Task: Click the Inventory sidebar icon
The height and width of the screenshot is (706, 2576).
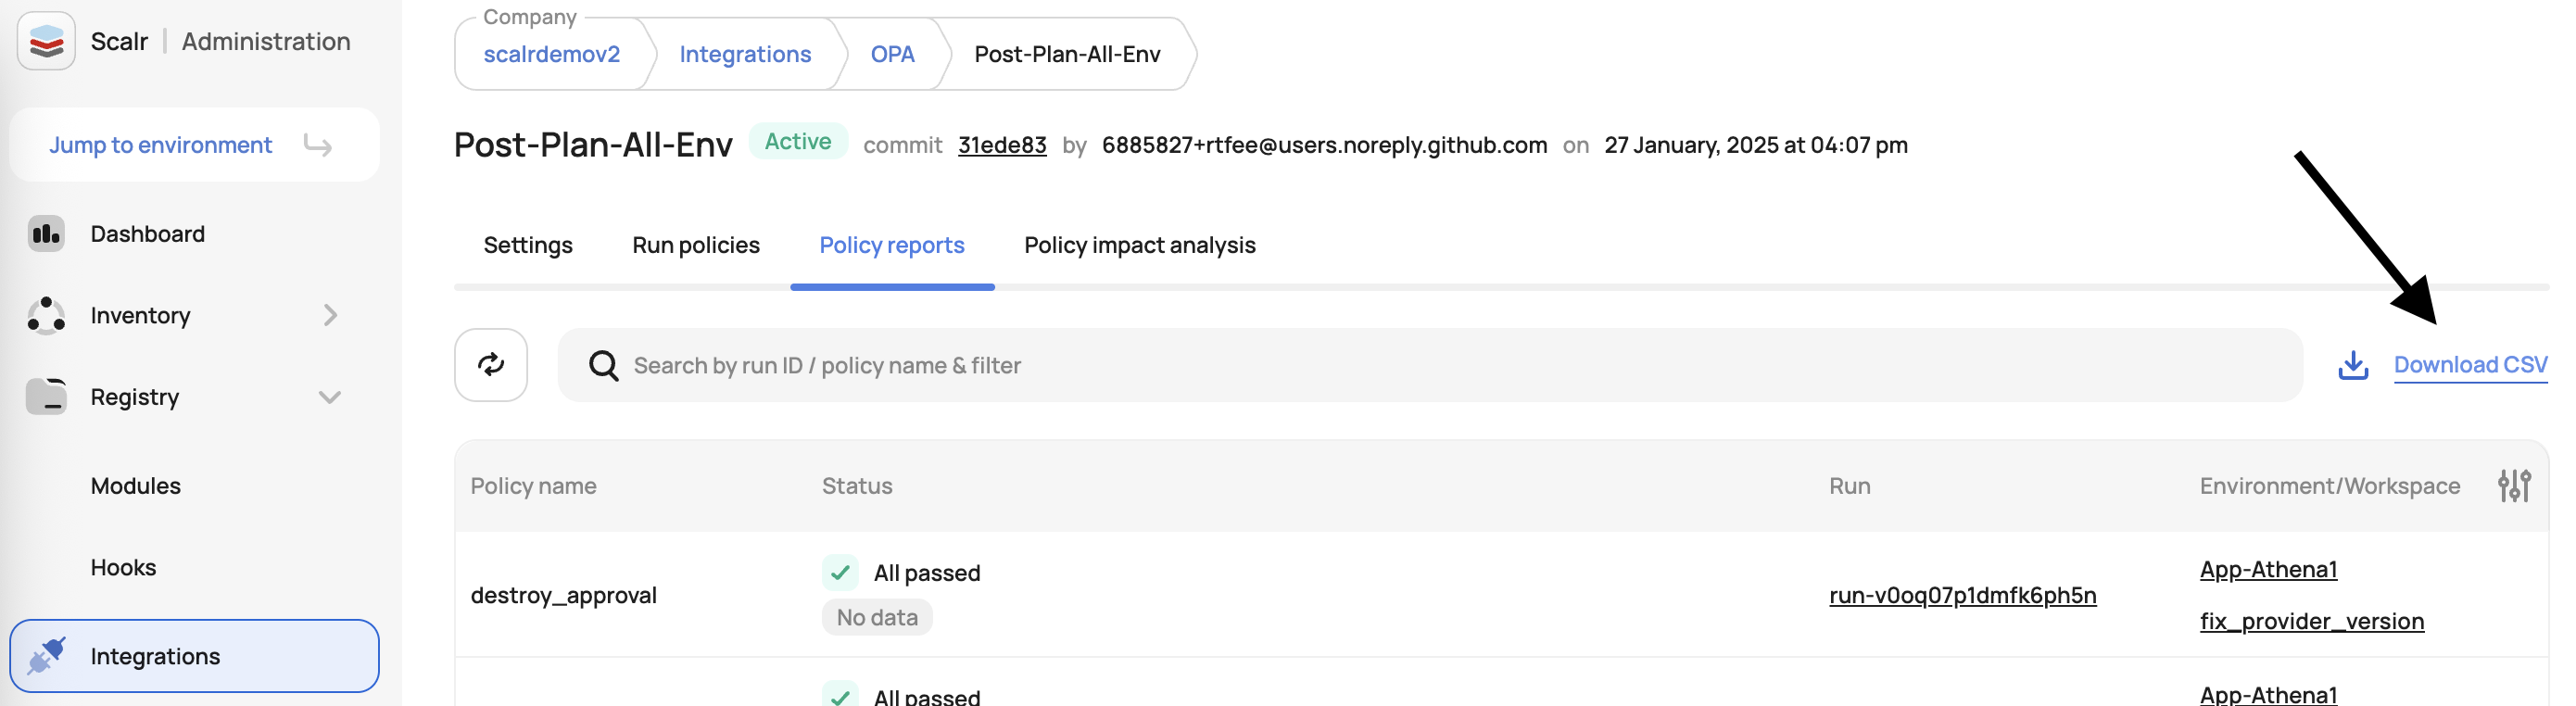Action: click(46, 315)
